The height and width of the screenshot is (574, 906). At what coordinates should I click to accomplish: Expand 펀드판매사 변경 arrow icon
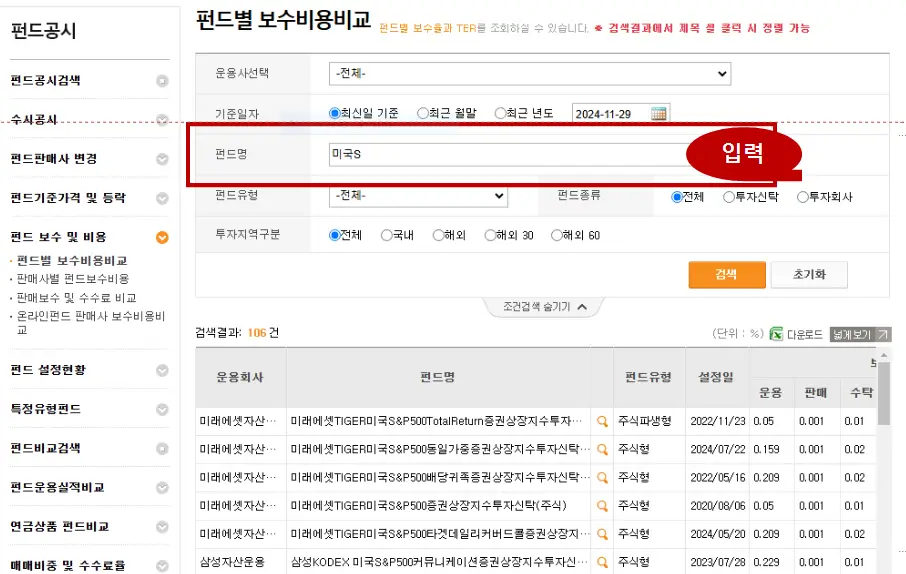[x=162, y=159]
